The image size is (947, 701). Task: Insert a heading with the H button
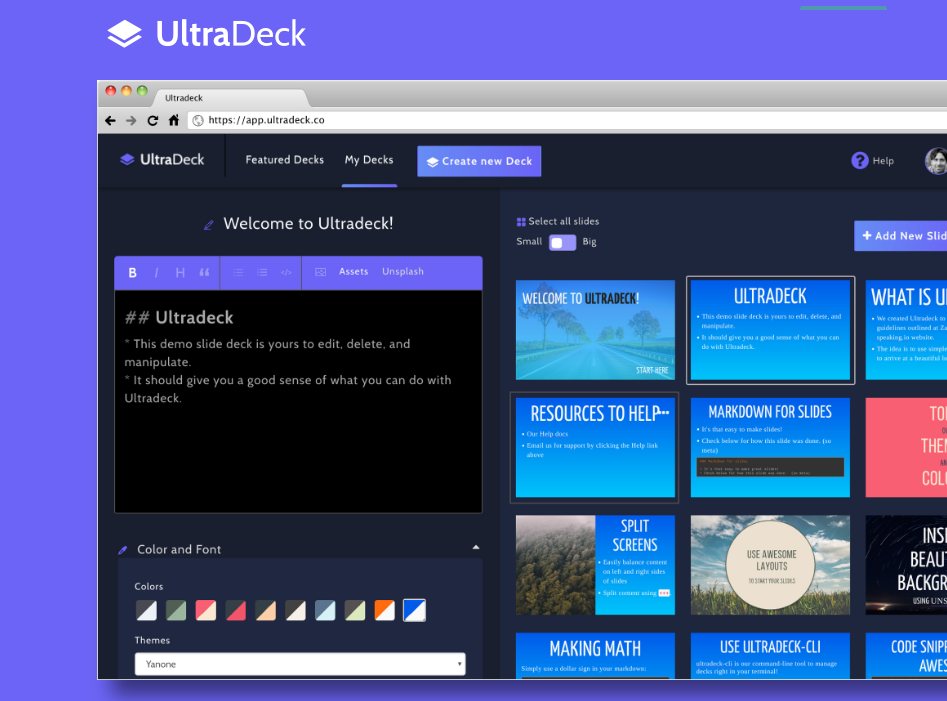pyautogui.click(x=180, y=273)
